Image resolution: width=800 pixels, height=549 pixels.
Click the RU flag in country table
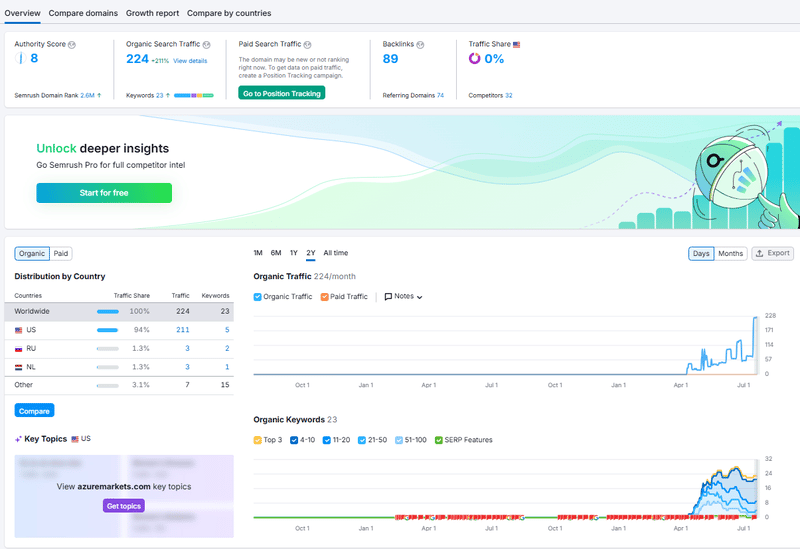click(x=18, y=349)
